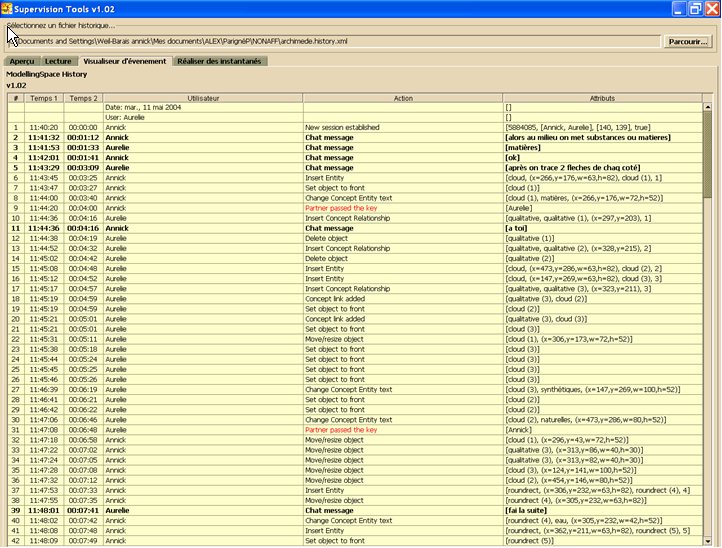Click the # column header

(16, 98)
